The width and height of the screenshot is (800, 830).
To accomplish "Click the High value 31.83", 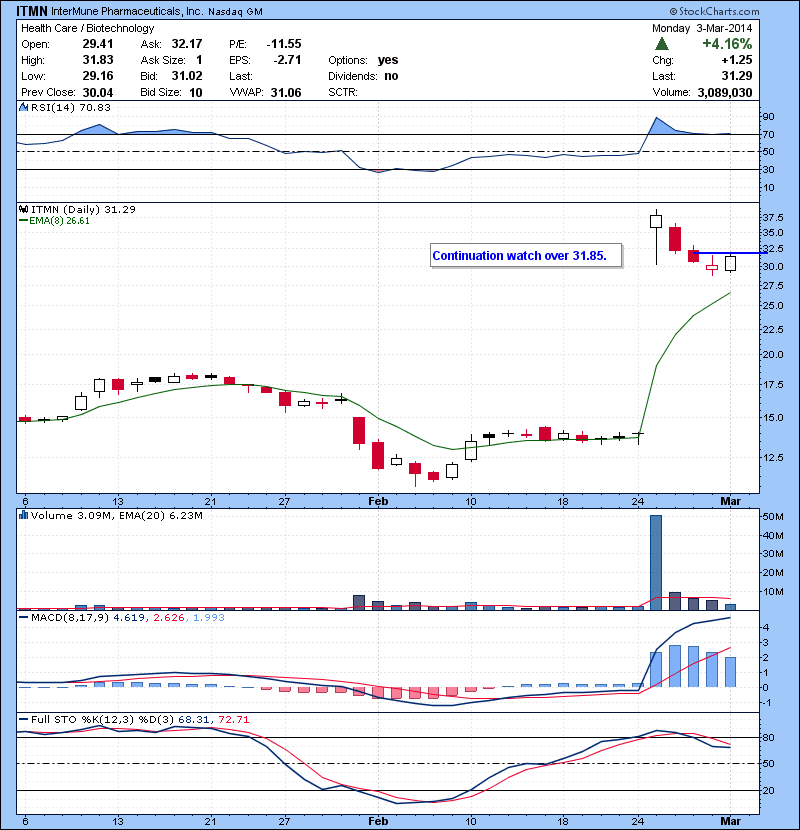I will 98,60.
